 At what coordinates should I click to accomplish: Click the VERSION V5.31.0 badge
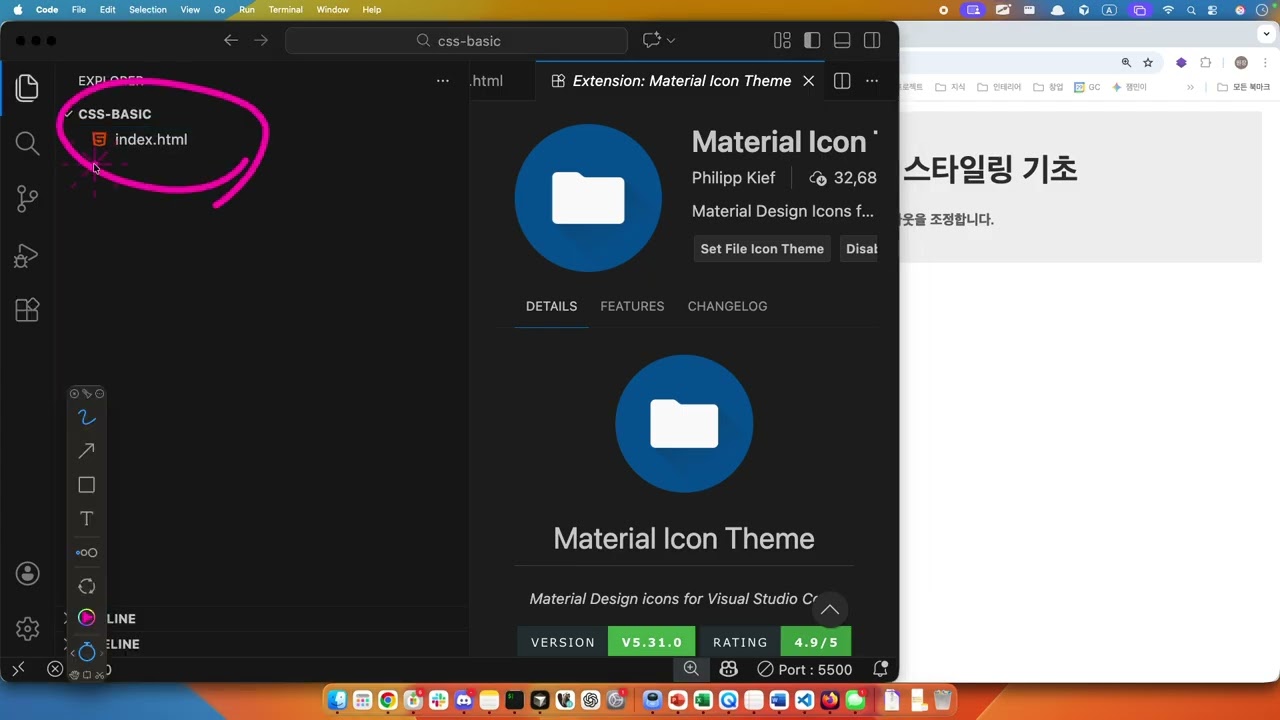(606, 642)
